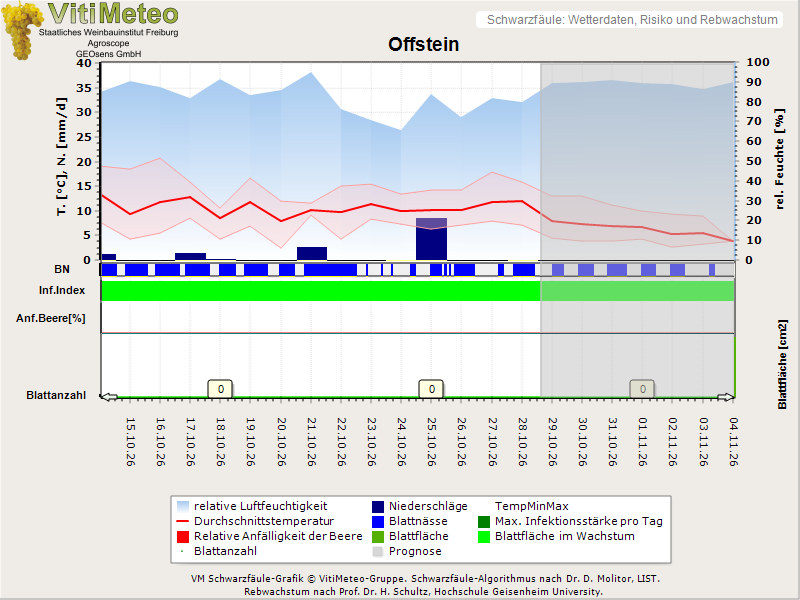Click the right scroll arrow on the timeline
This screenshot has height=600, width=800.
coord(726,397)
